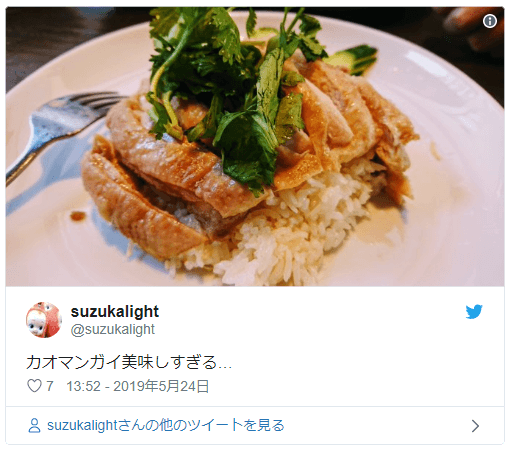Image resolution: width=510 pixels, height=450 pixels.
Task: Click the info icon on the photo
Action: (x=489, y=21)
